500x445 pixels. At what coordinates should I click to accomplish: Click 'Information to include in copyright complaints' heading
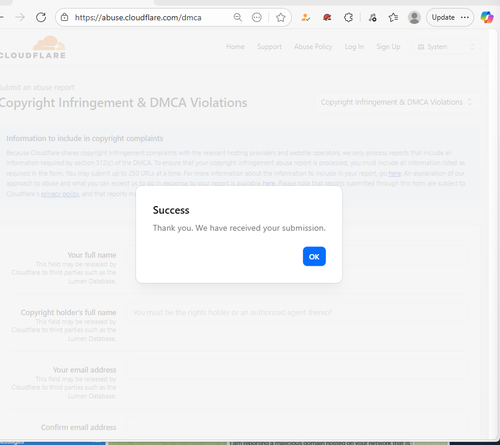tap(85, 138)
